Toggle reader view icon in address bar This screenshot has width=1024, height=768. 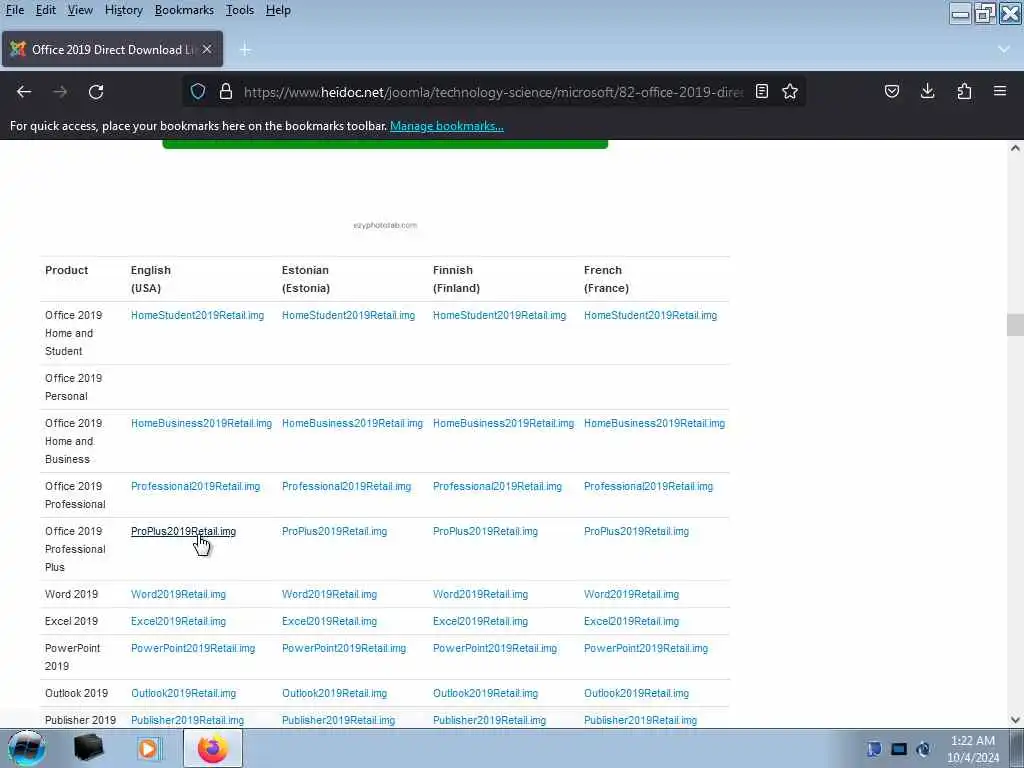tap(761, 91)
